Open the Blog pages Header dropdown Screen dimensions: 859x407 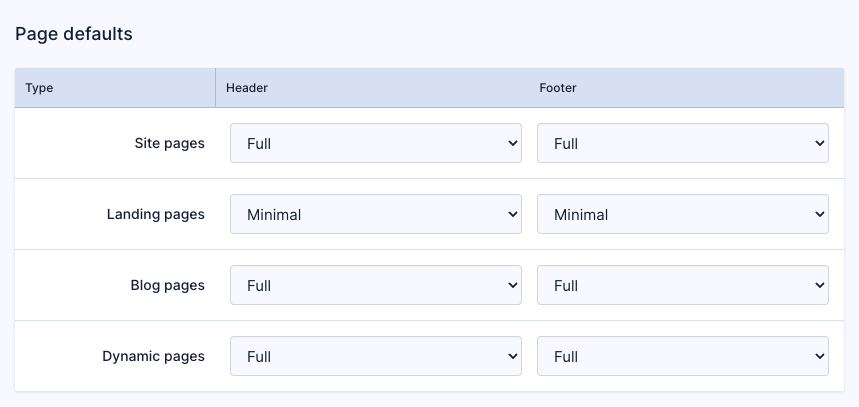coord(375,285)
